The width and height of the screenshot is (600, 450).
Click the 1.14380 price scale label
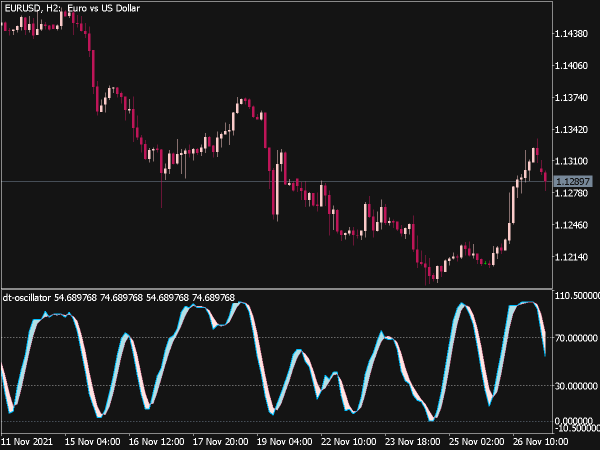click(571, 34)
